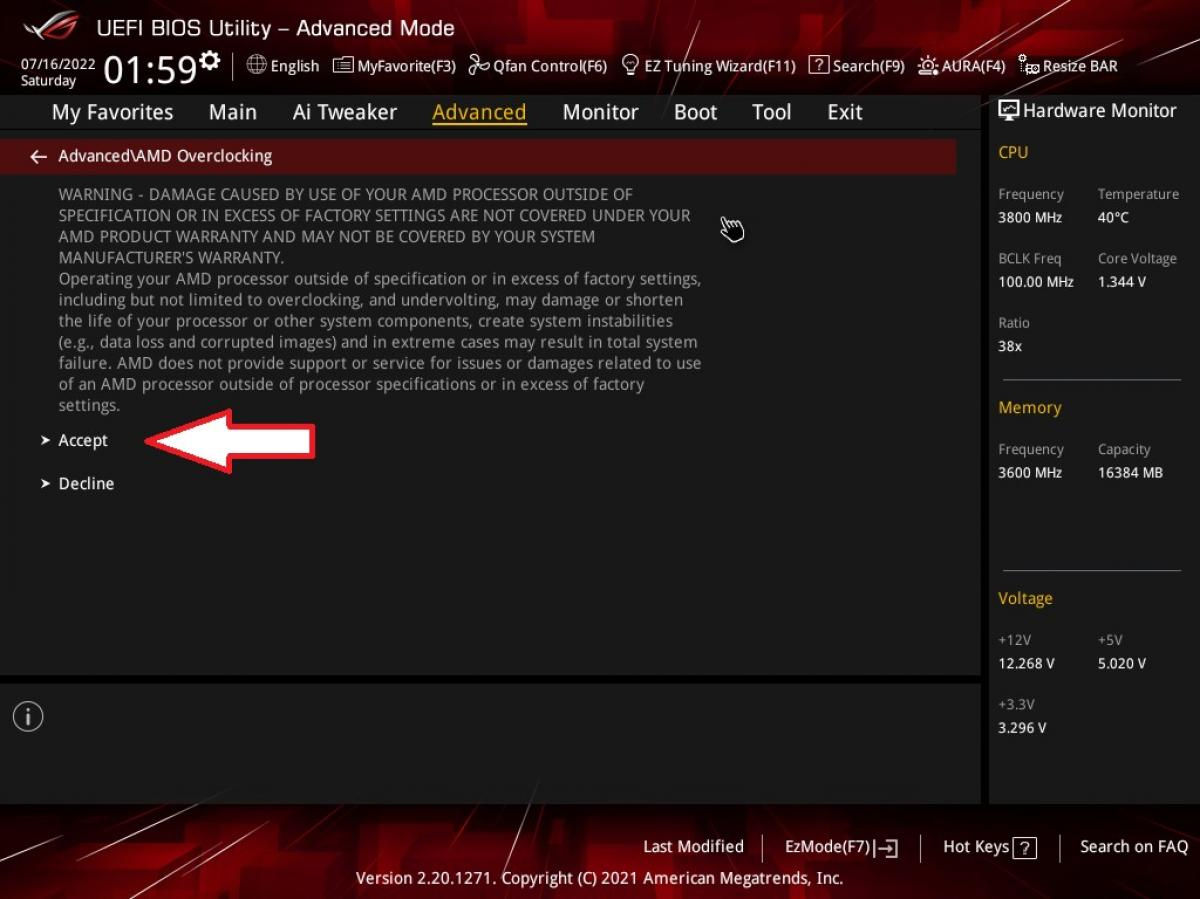Click the Ratio value 38x
This screenshot has width=1200, height=899.
[x=1010, y=346]
